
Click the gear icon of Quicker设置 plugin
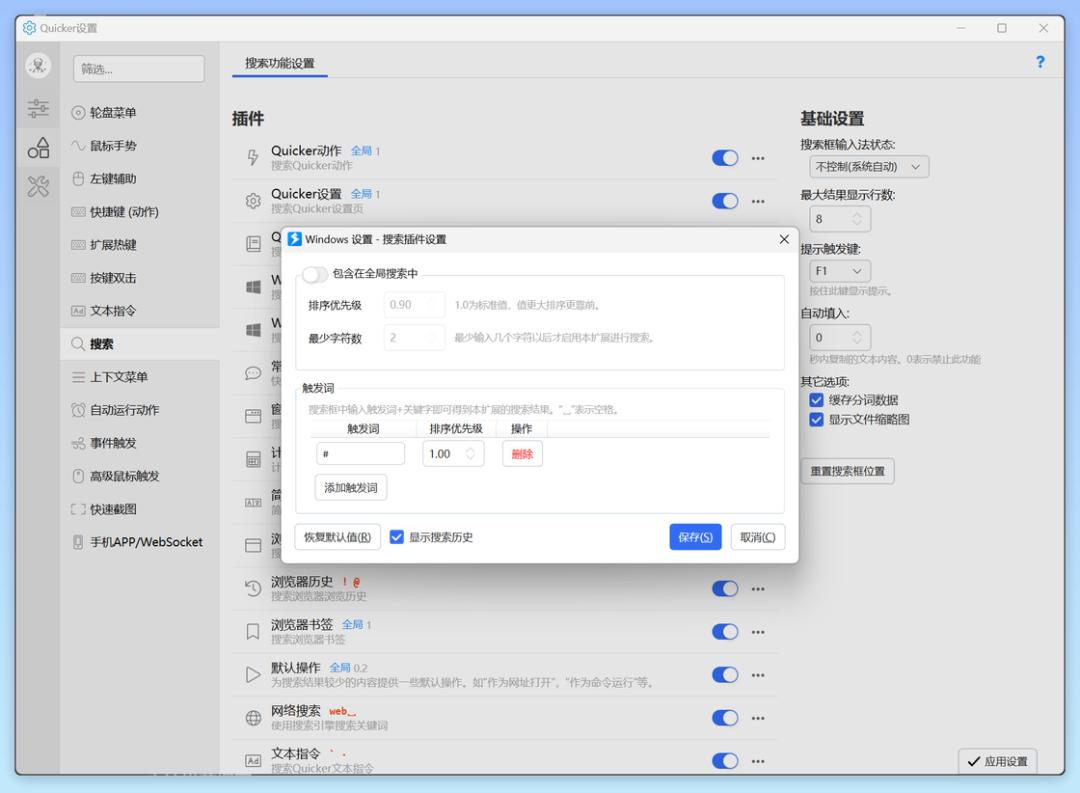253,200
